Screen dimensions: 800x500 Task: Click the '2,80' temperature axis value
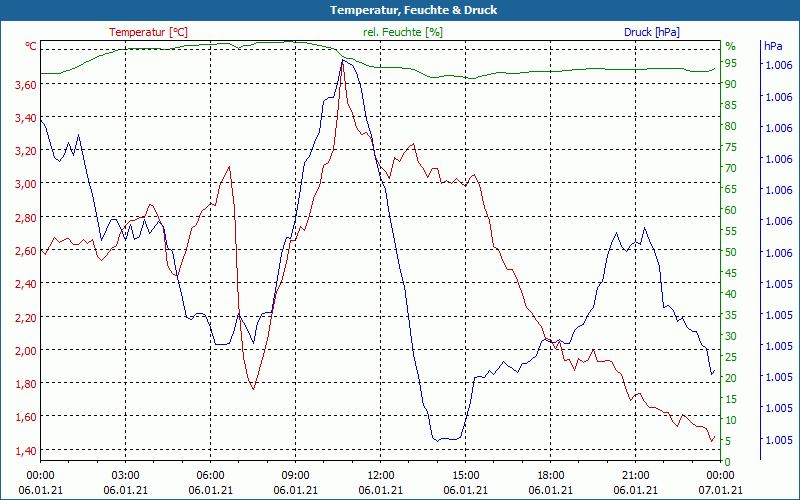26,218
